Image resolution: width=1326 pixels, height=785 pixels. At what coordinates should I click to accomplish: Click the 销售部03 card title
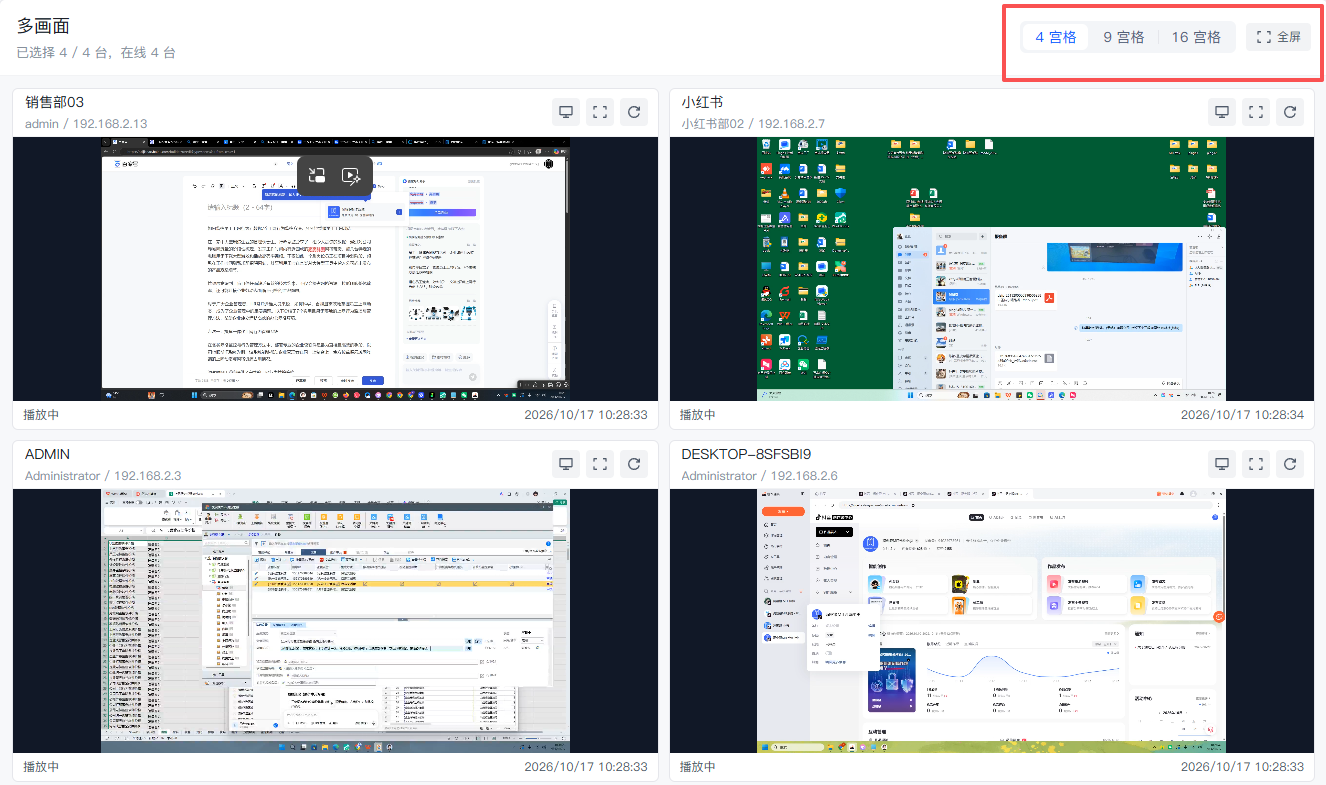coord(55,102)
